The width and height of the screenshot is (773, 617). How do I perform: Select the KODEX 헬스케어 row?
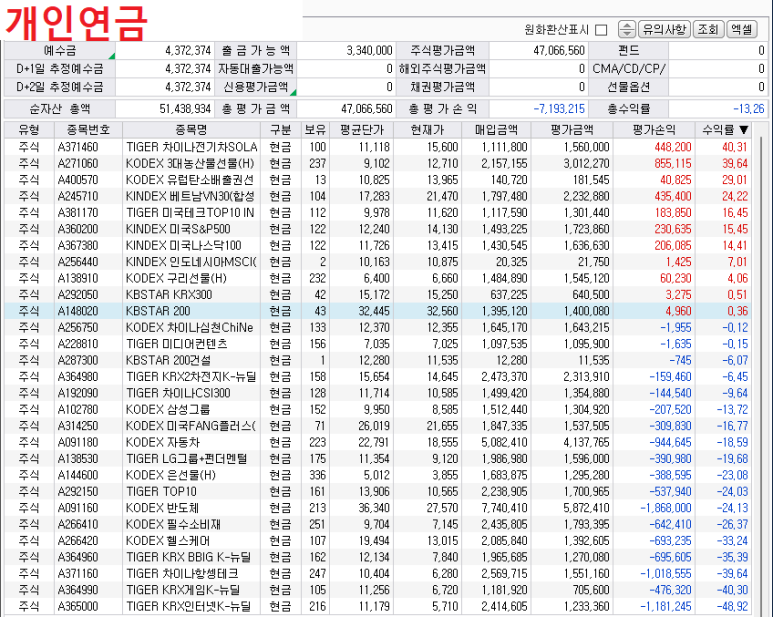[378, 541]
